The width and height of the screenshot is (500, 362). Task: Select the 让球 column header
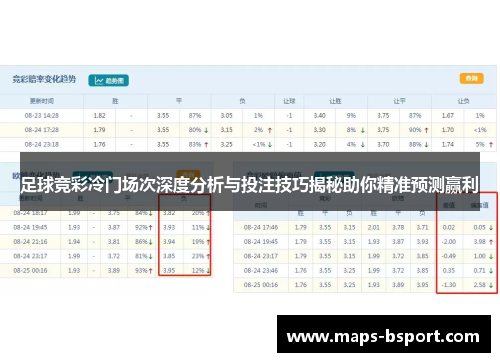(289, 101)
